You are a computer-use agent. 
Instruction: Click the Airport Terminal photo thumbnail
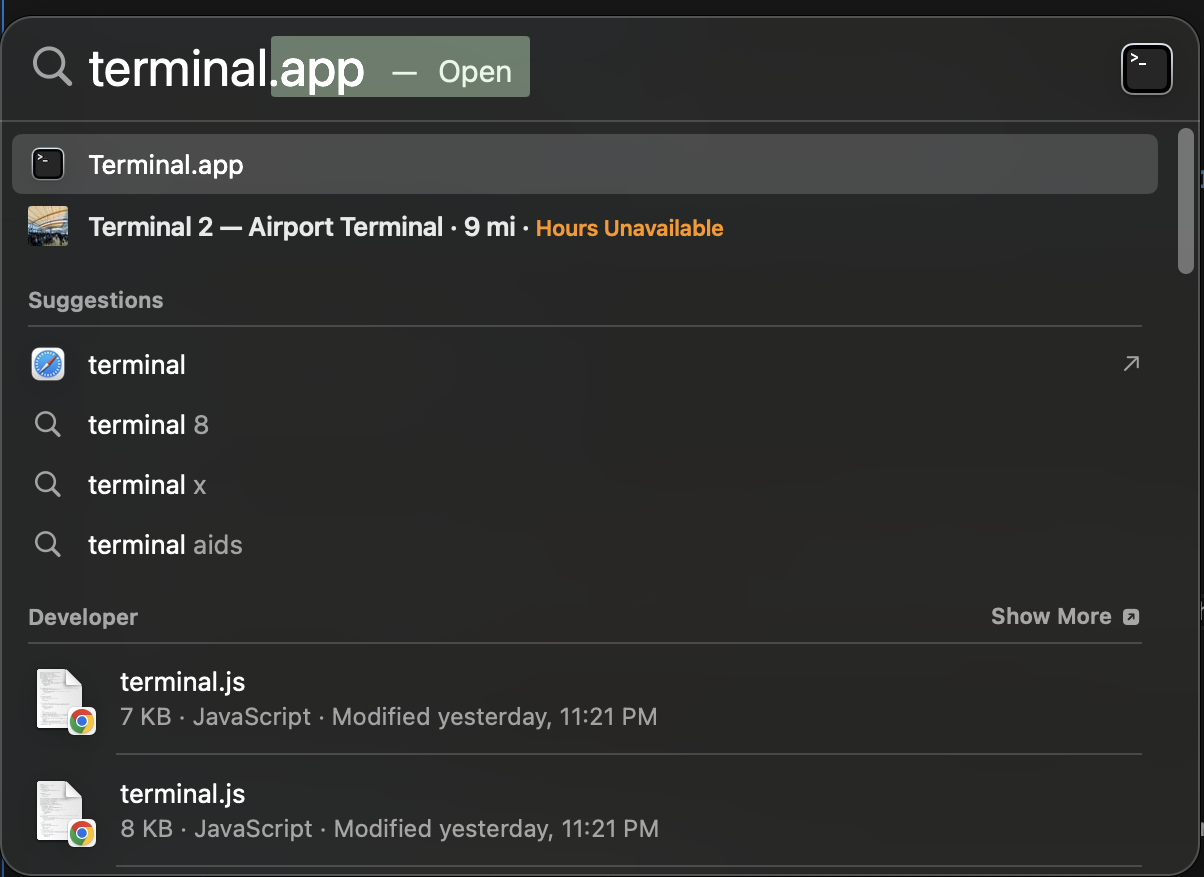[x=48, y=226]
